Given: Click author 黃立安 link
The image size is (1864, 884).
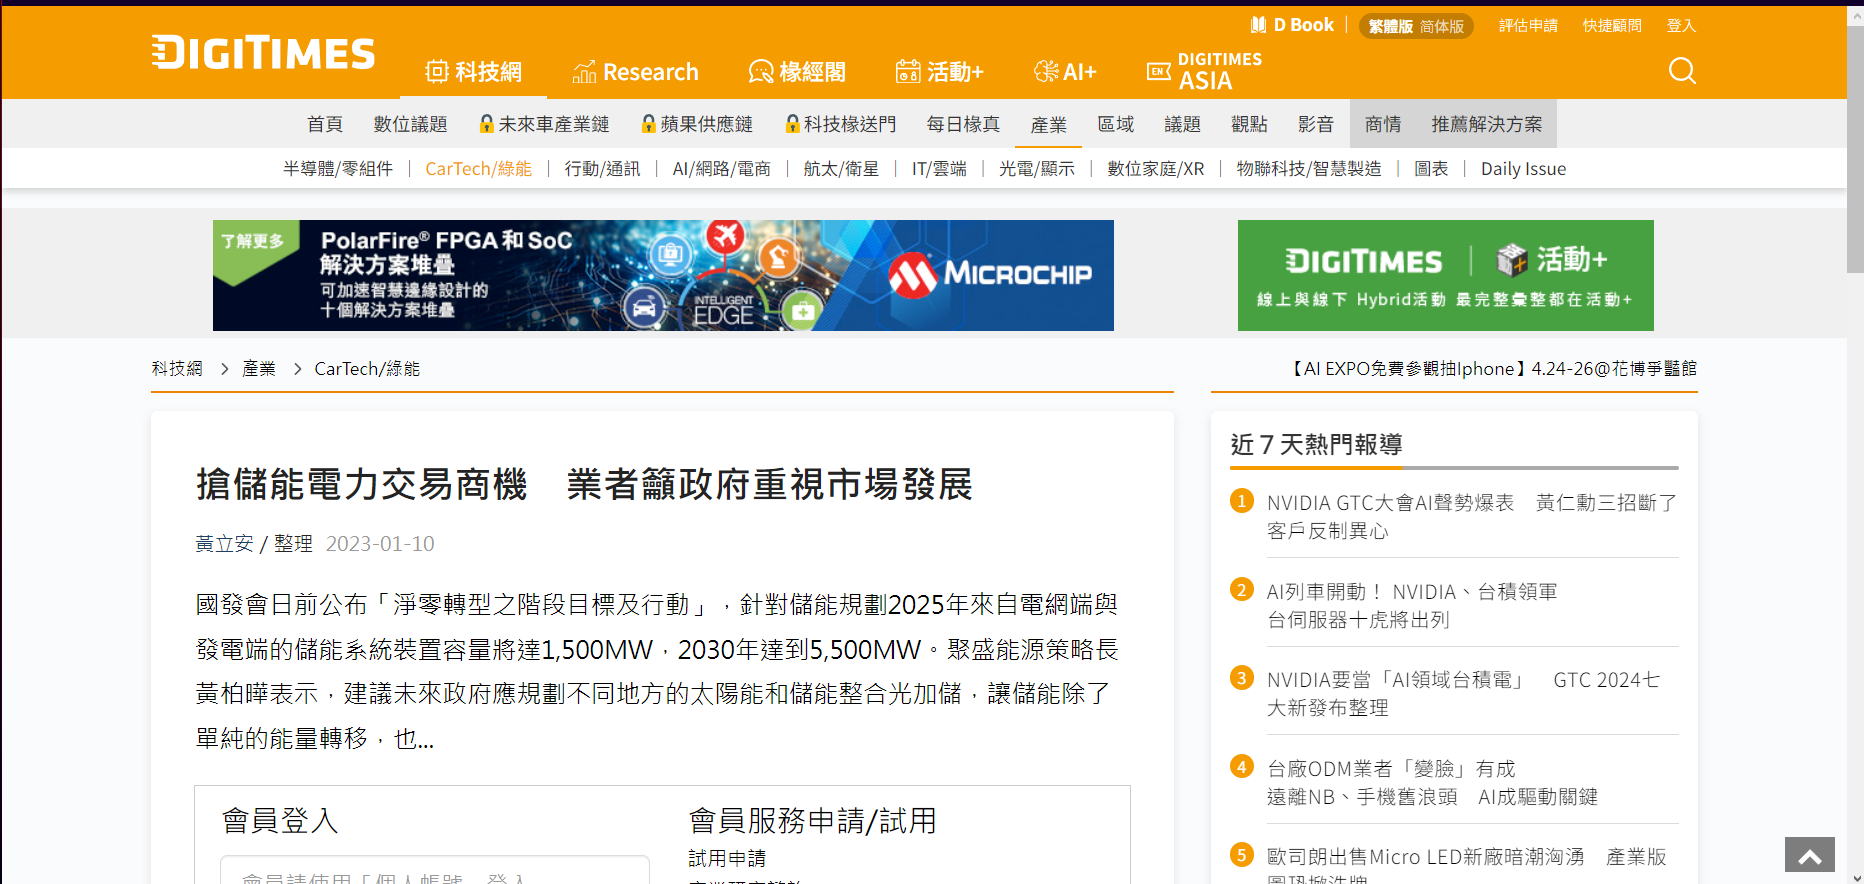Looking at the screenshot, I should (225, 544).
